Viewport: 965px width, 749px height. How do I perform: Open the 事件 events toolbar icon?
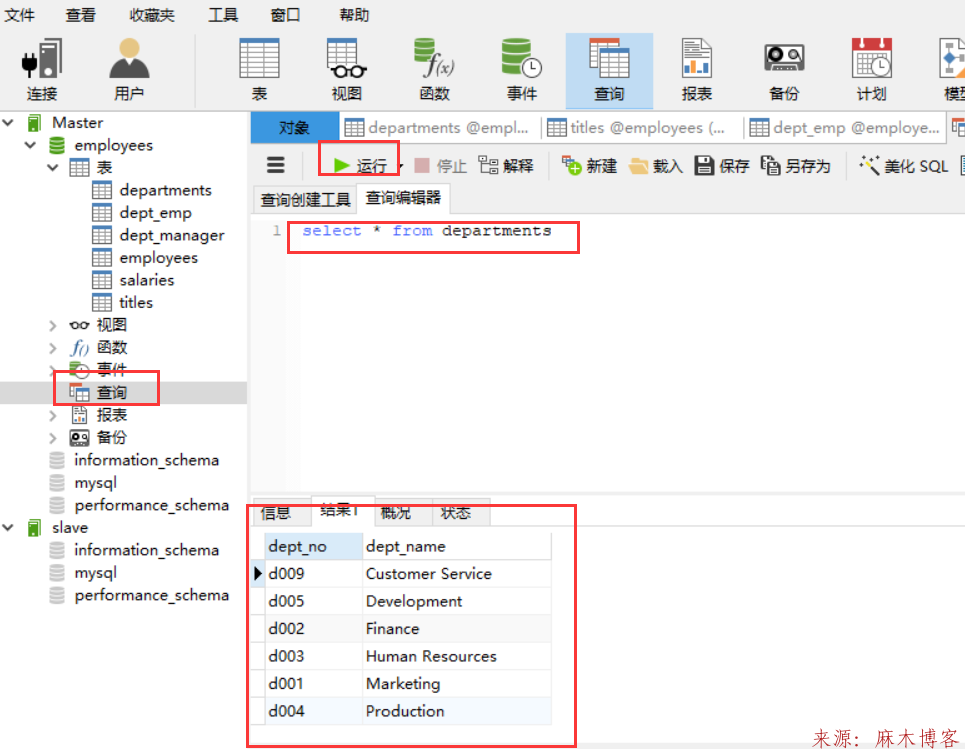(522, 70)
